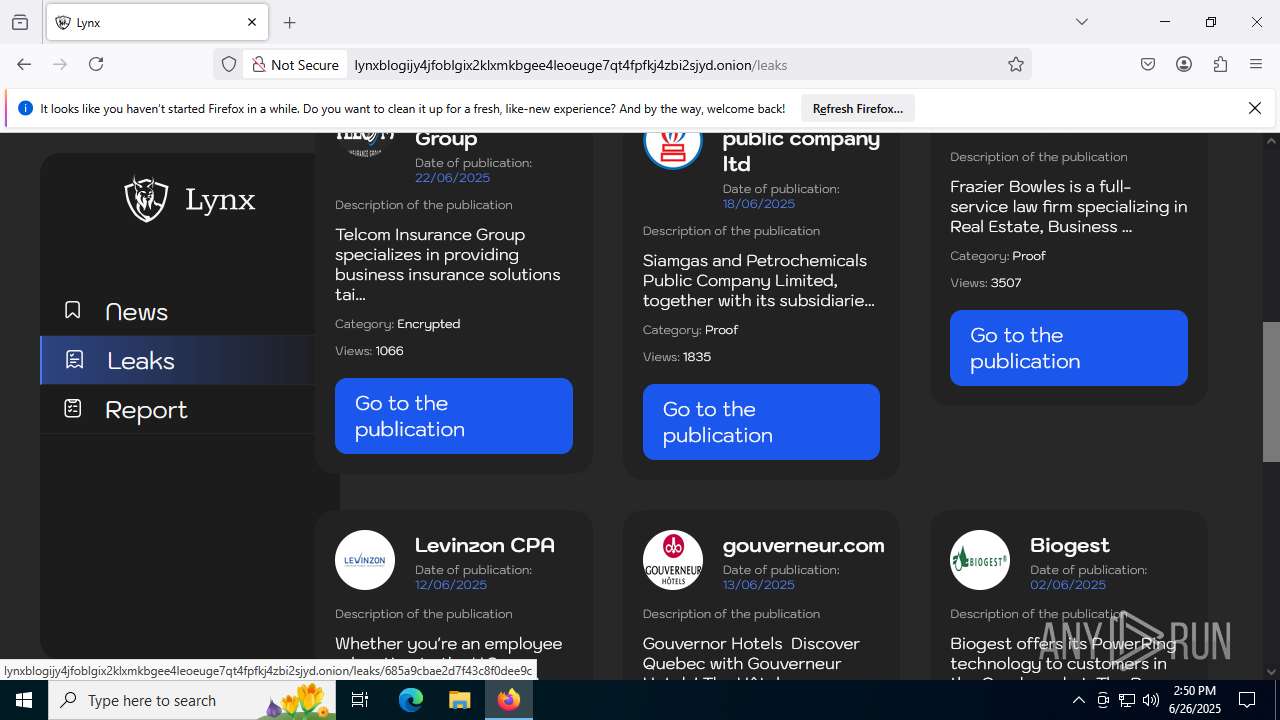Screen dimensions: 1280x720
Task: Click the Views: 1066 text
Action: tap(369, 351)
